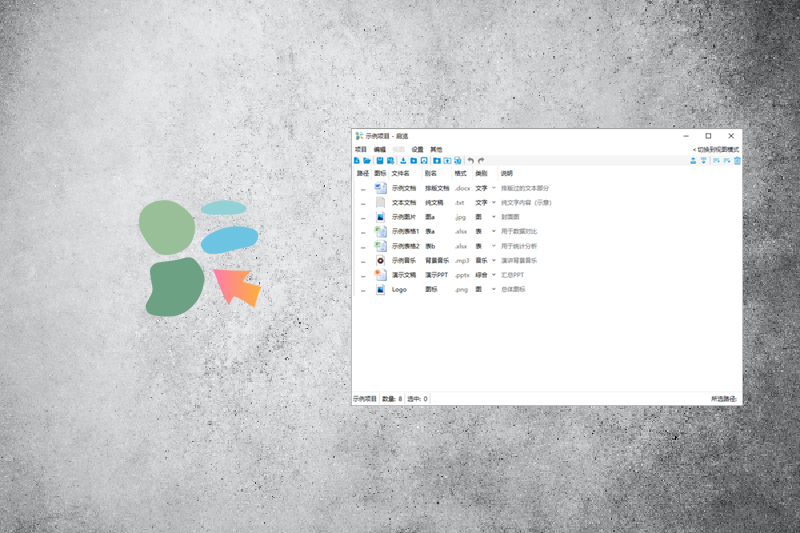Select the file name 示例表格1

[406, 232]
